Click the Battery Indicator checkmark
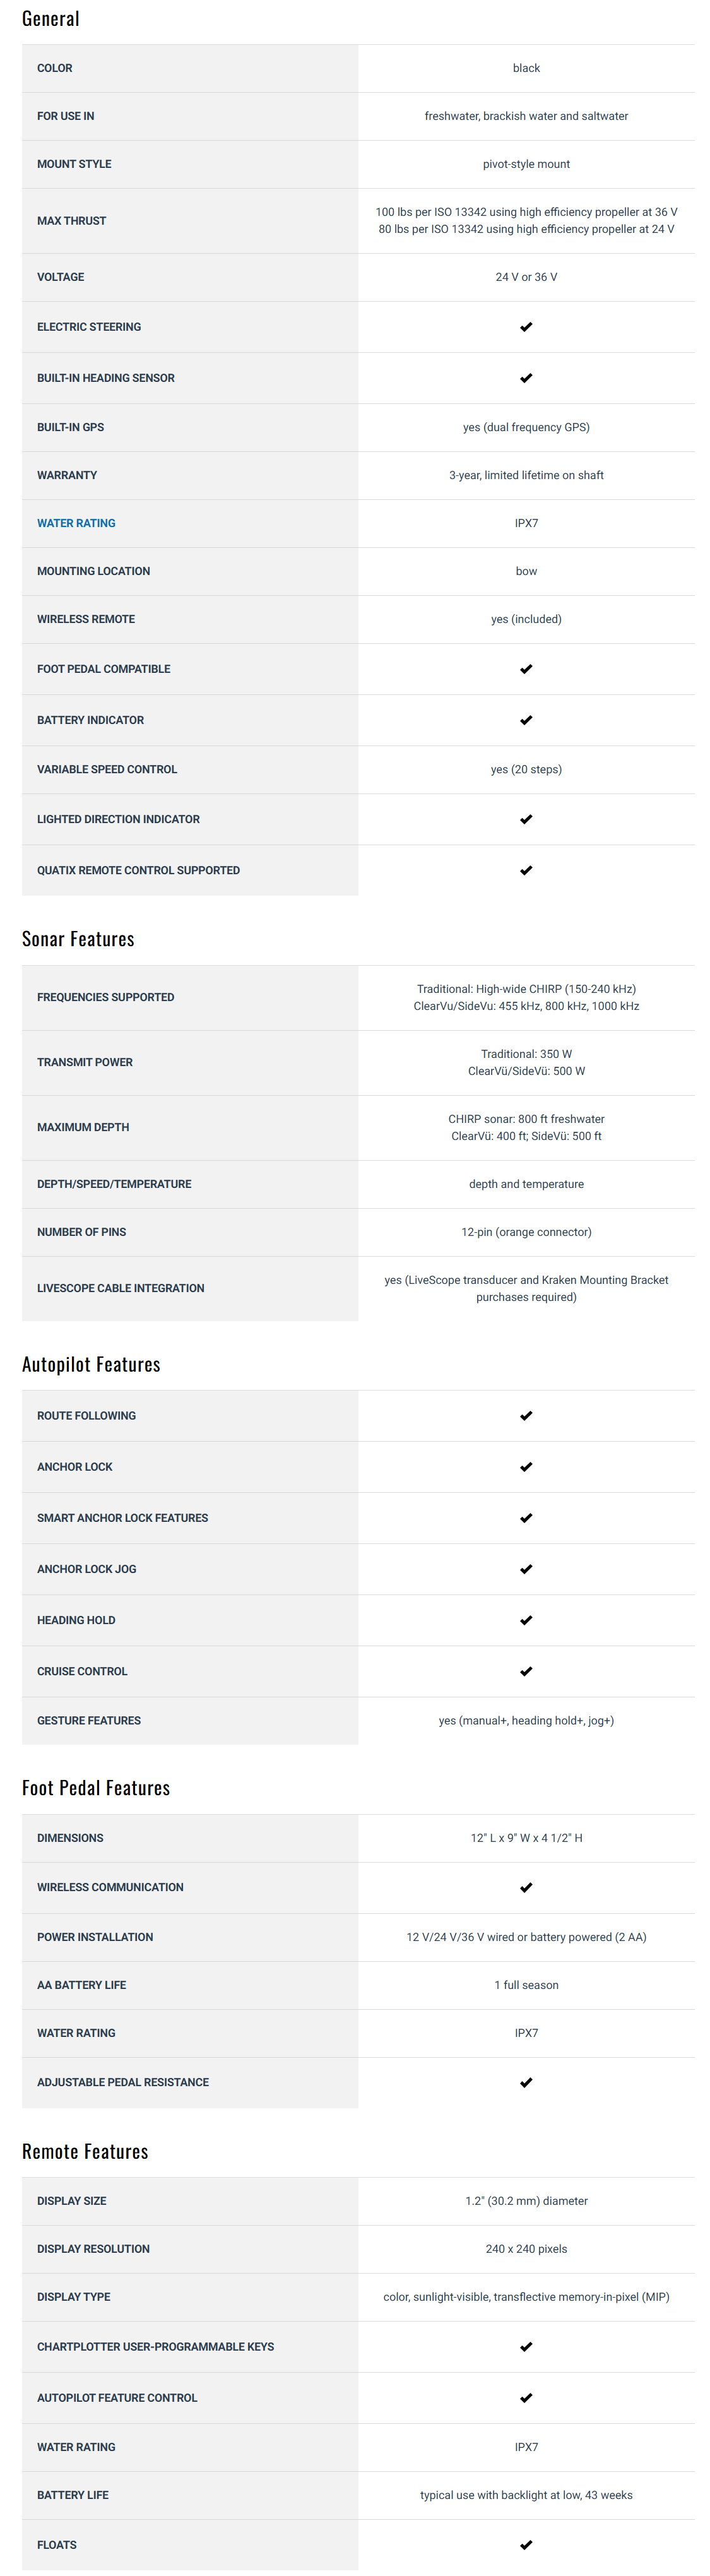Image resolution: width=710 pixels, height=2576 pixels. pyautogui.click(x=526, y=720)
